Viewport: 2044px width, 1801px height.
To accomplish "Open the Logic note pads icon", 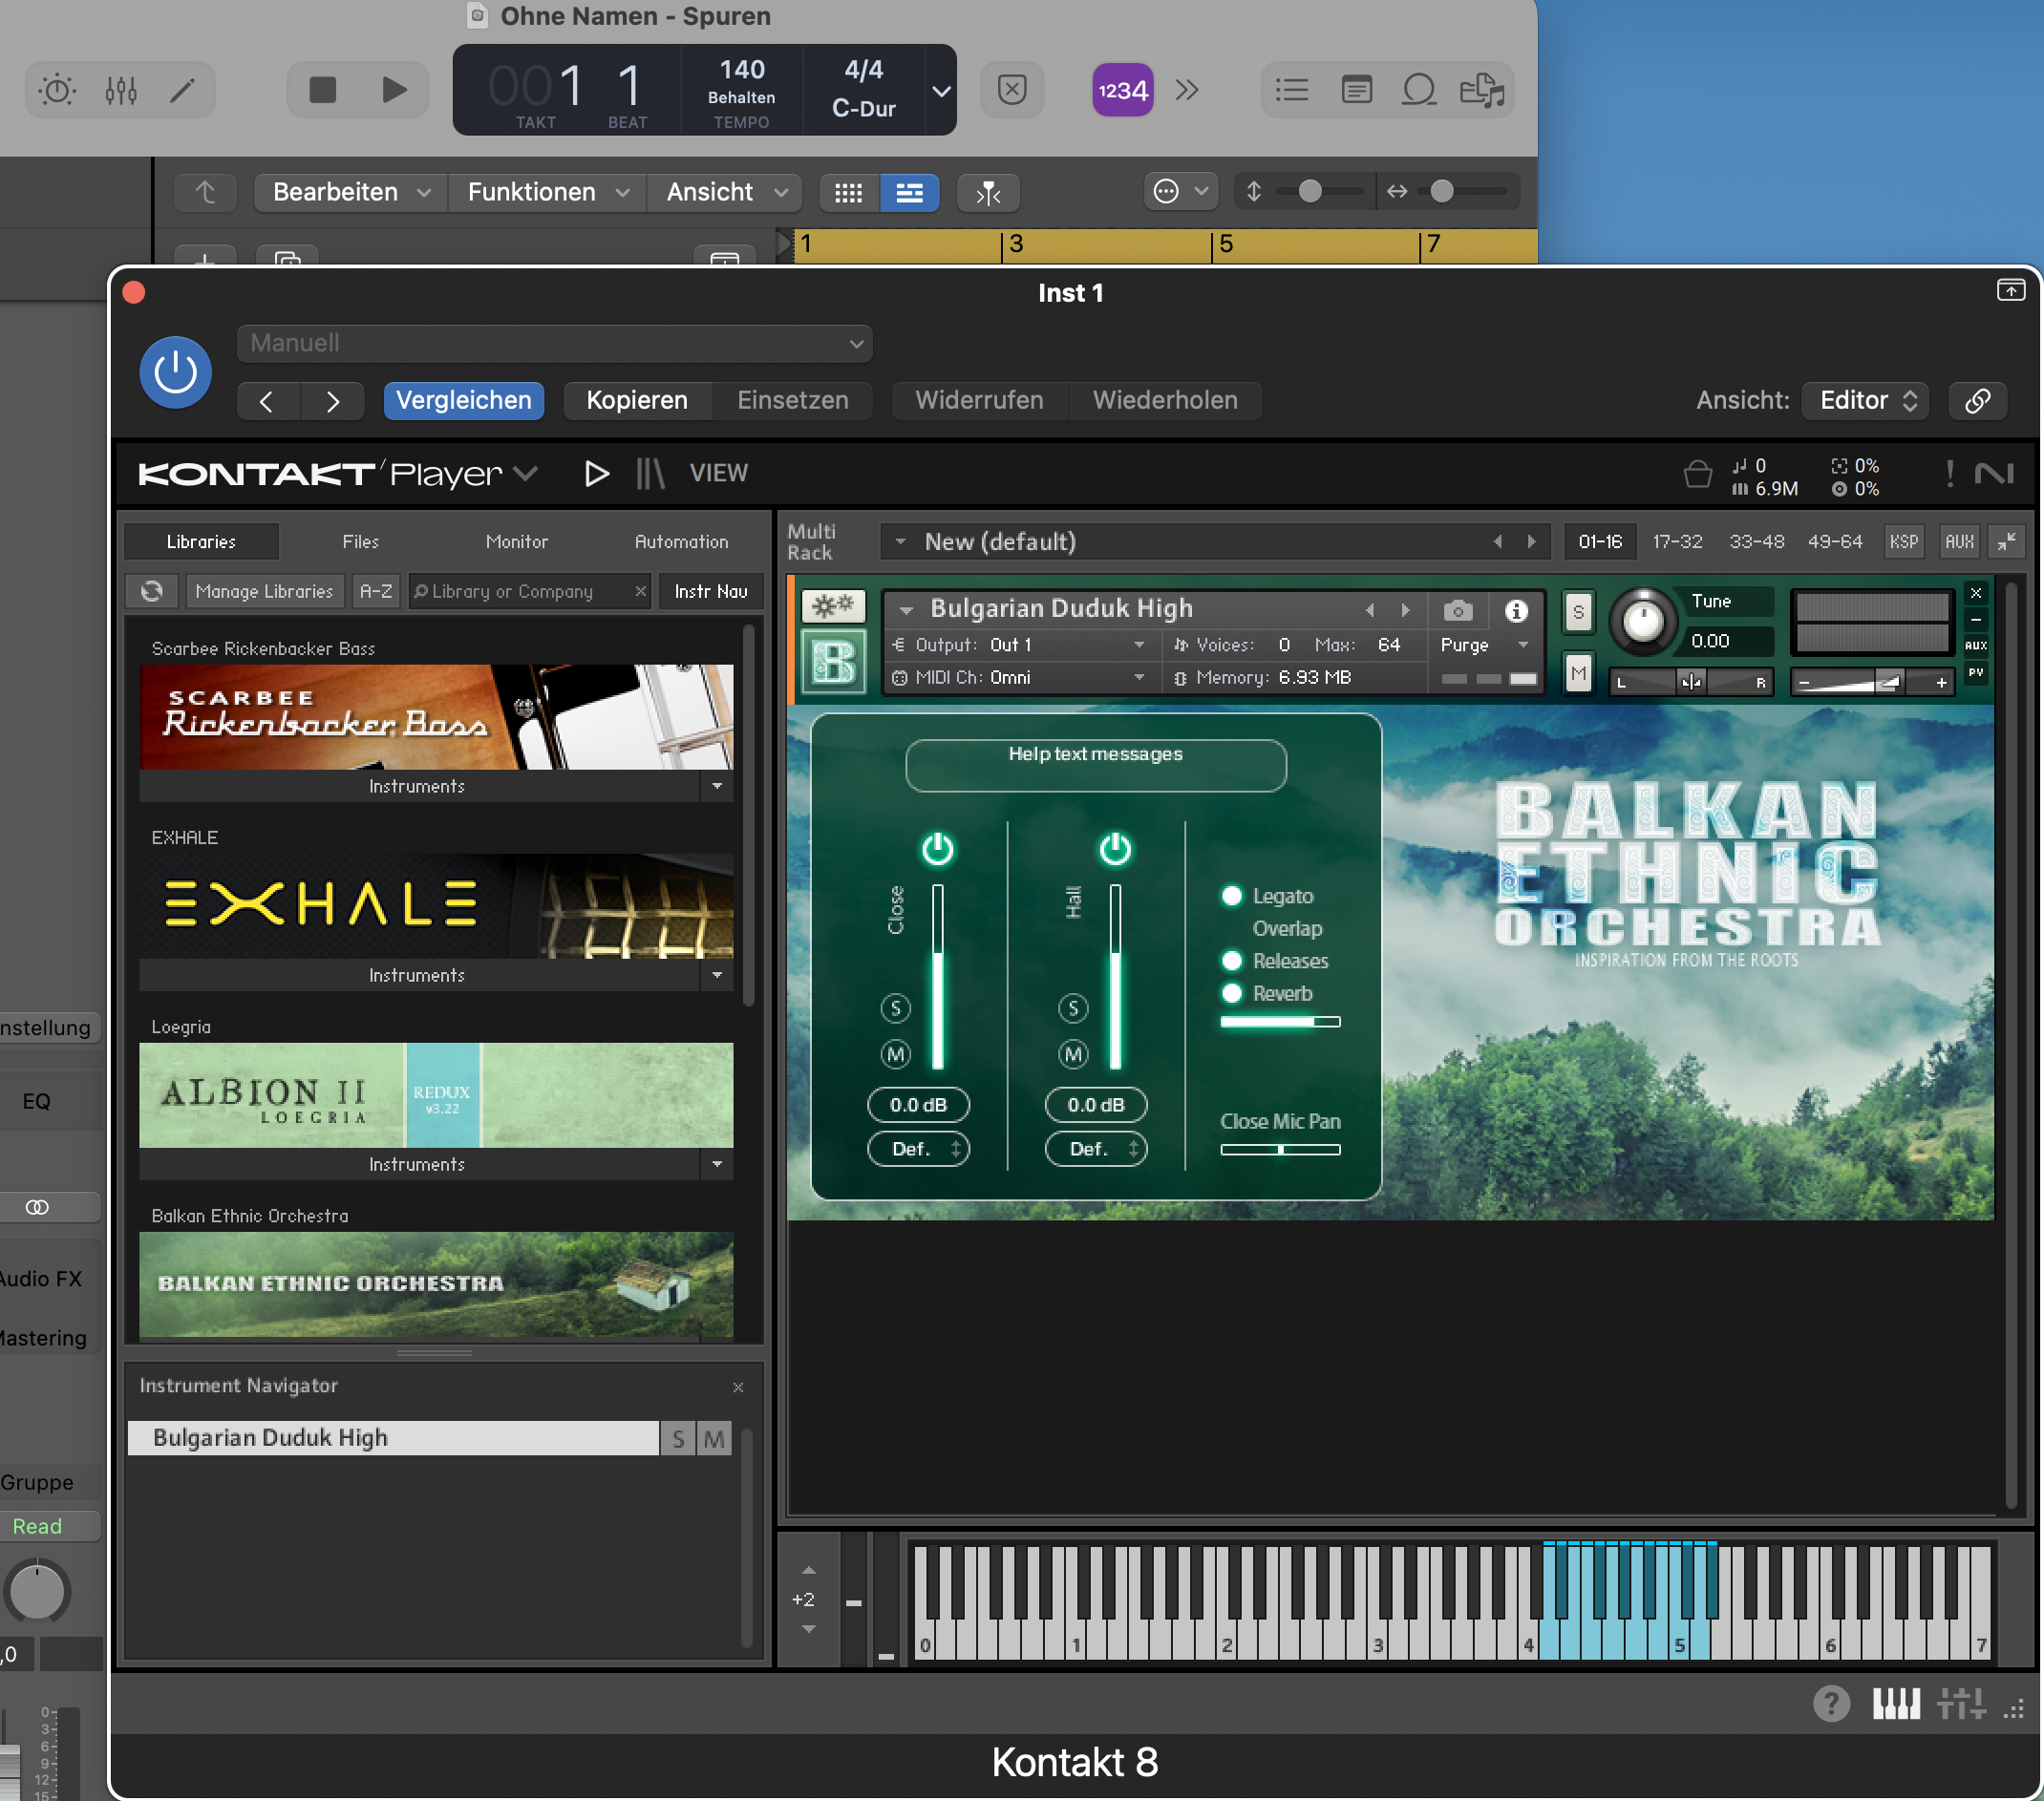I will coord(1356,90).
